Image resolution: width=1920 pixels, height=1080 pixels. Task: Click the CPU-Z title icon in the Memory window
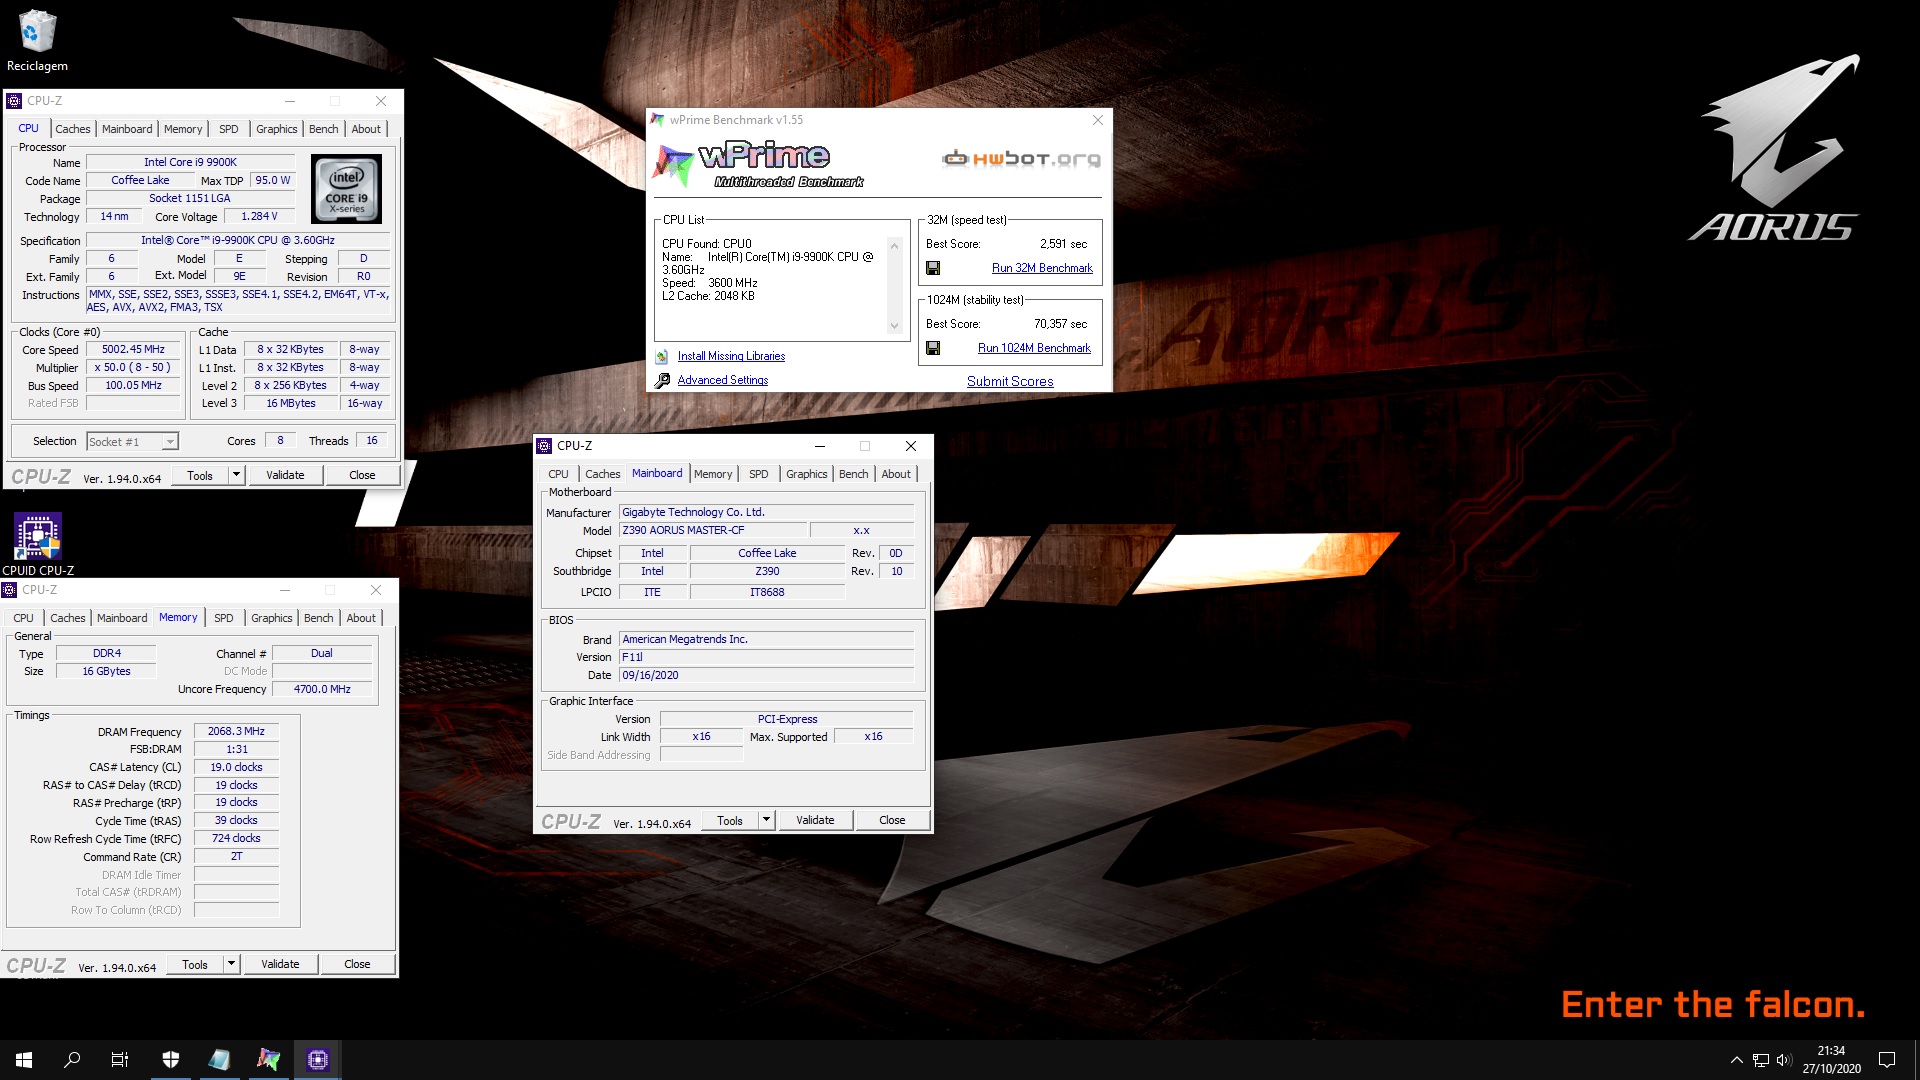[x=10, y=590]
